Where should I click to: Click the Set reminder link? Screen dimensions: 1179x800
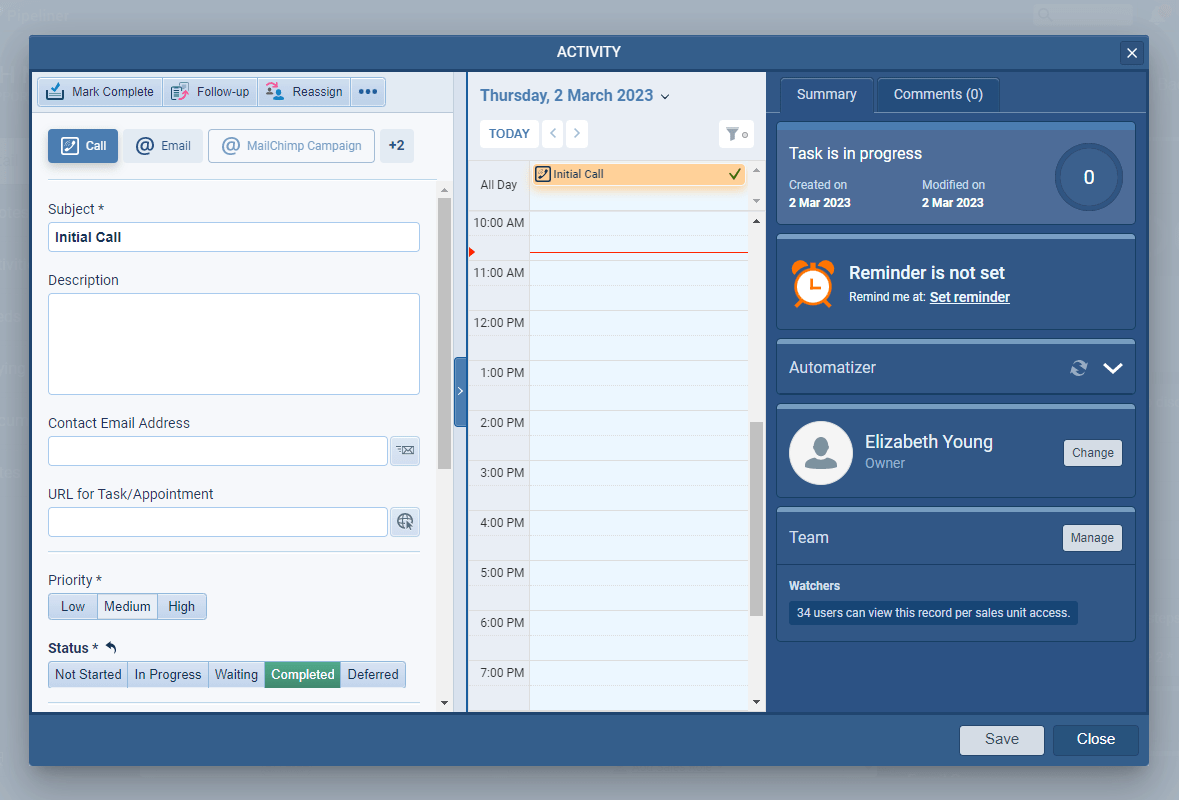tap(969, 297)
